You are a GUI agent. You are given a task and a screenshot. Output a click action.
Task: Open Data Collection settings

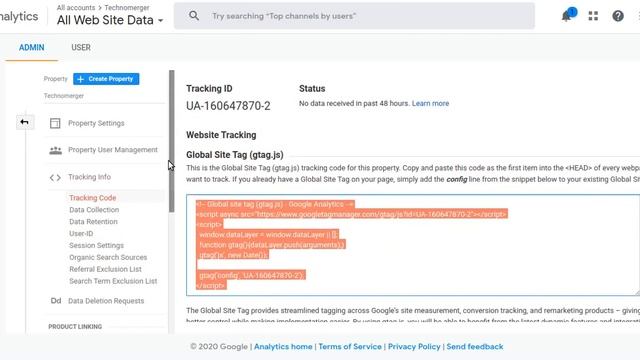point(94,209)
